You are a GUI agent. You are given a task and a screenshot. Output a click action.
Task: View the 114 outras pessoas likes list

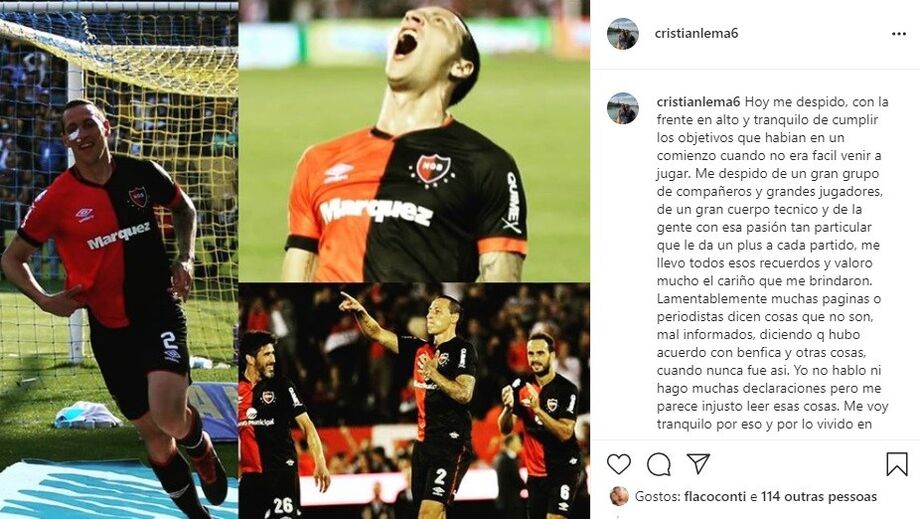(819, 497)
